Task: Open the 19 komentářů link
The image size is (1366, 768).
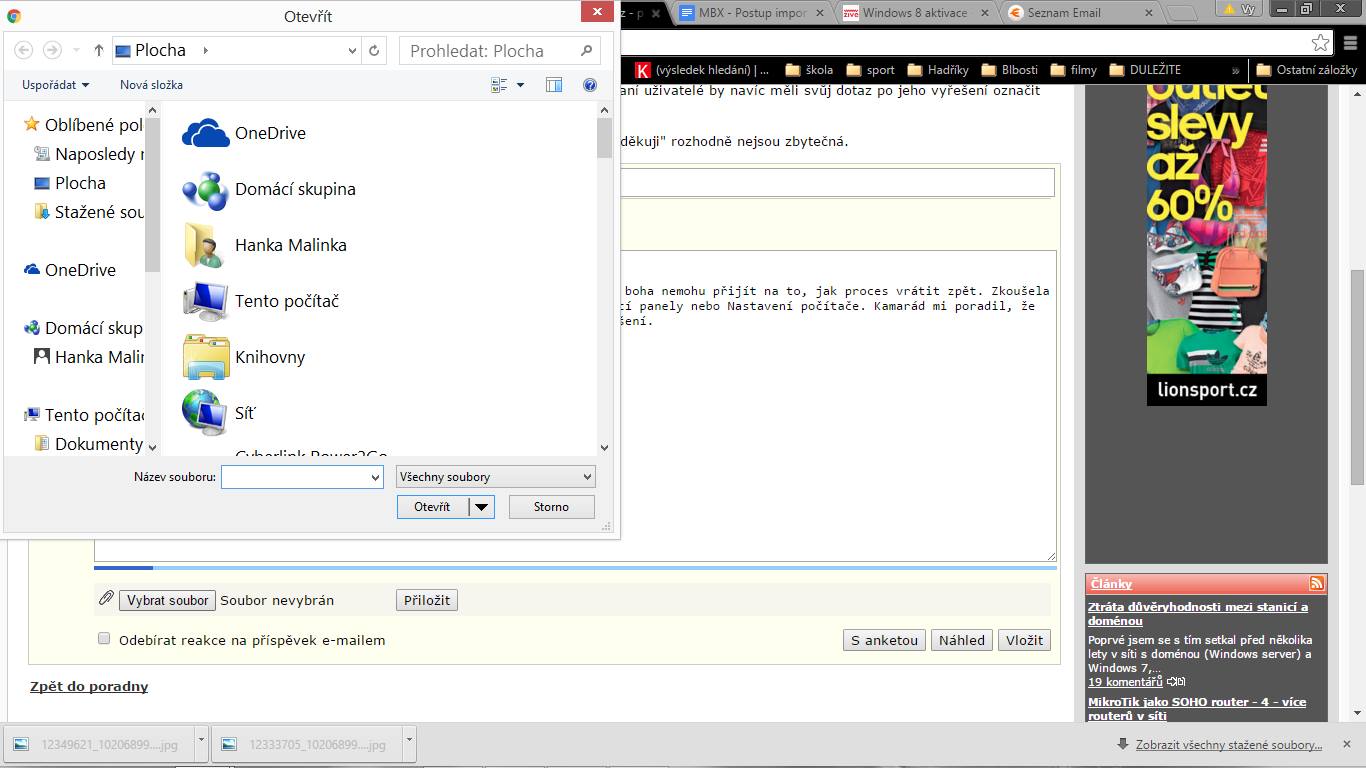Action: click(1125, 682)
